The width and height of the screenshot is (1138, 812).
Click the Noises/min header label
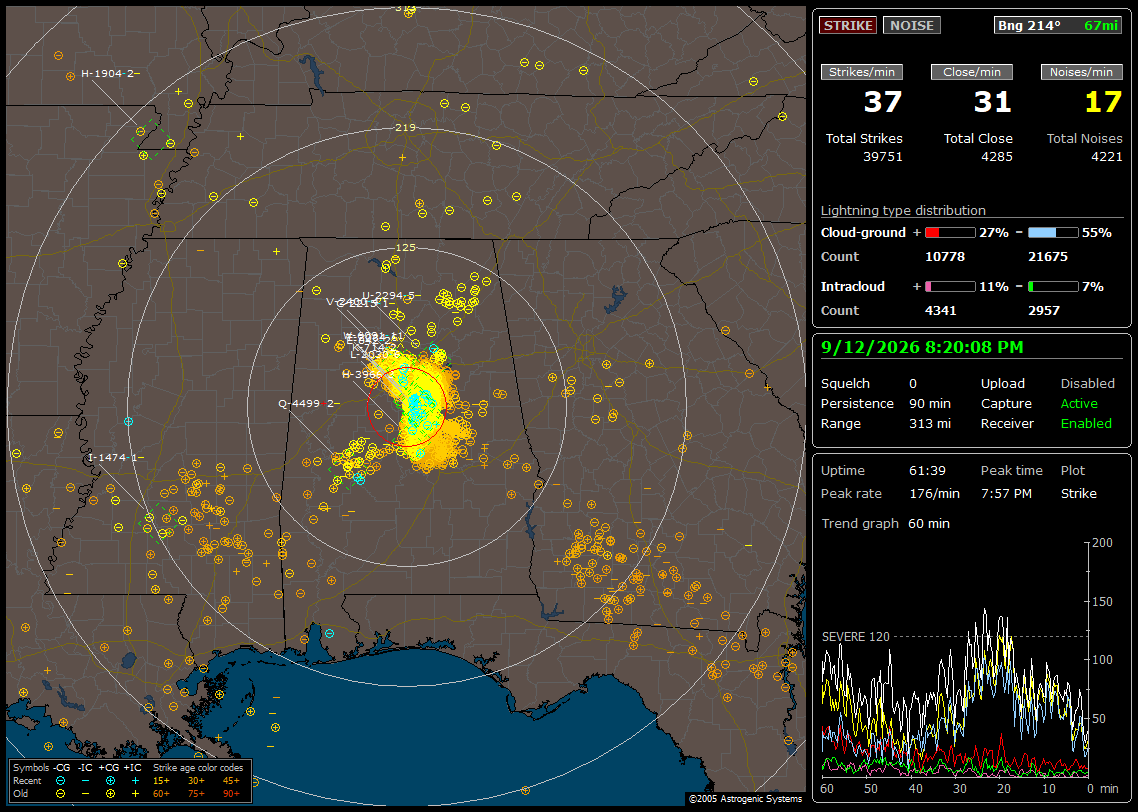1081,72
